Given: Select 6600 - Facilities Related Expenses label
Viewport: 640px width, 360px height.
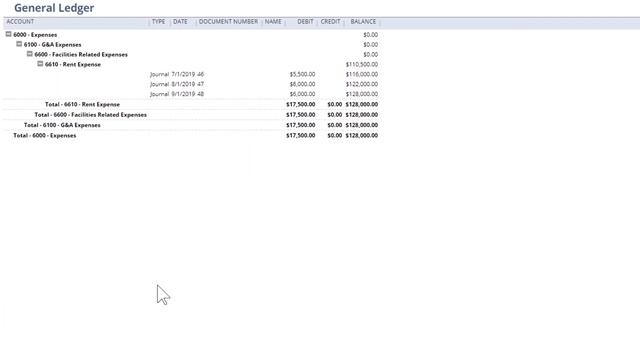Looking at the screenshot, I should click(x=81, y=54).
